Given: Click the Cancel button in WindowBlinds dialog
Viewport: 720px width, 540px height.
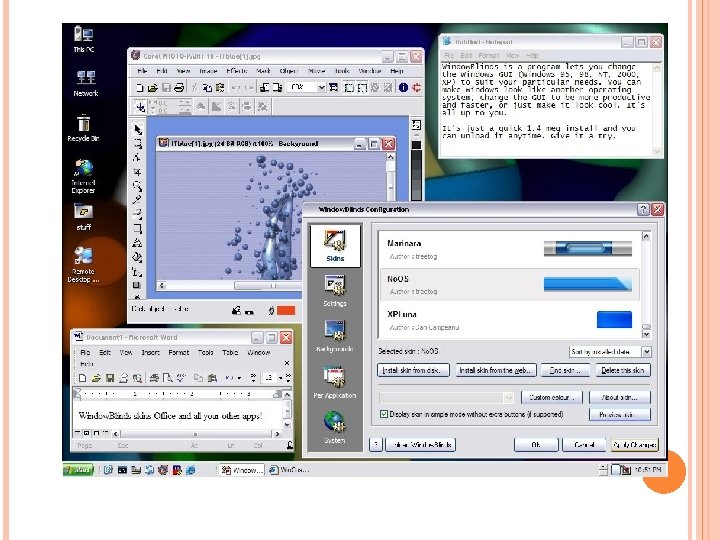Looking at the screenshot, I should pos(584,444).
